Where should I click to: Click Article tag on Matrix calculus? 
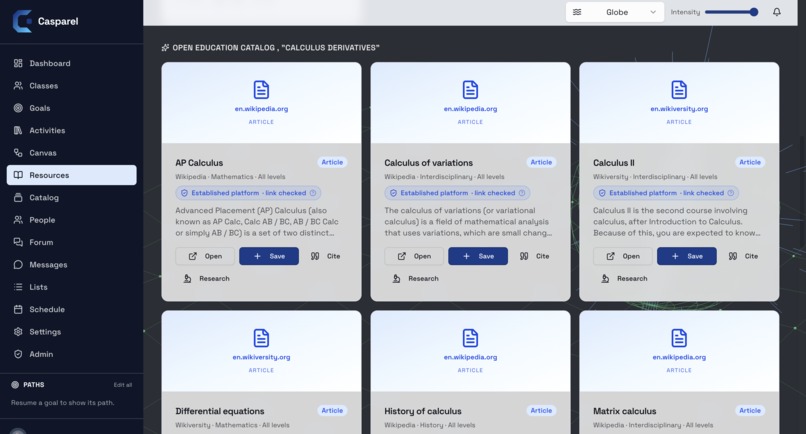click(750, 410)
